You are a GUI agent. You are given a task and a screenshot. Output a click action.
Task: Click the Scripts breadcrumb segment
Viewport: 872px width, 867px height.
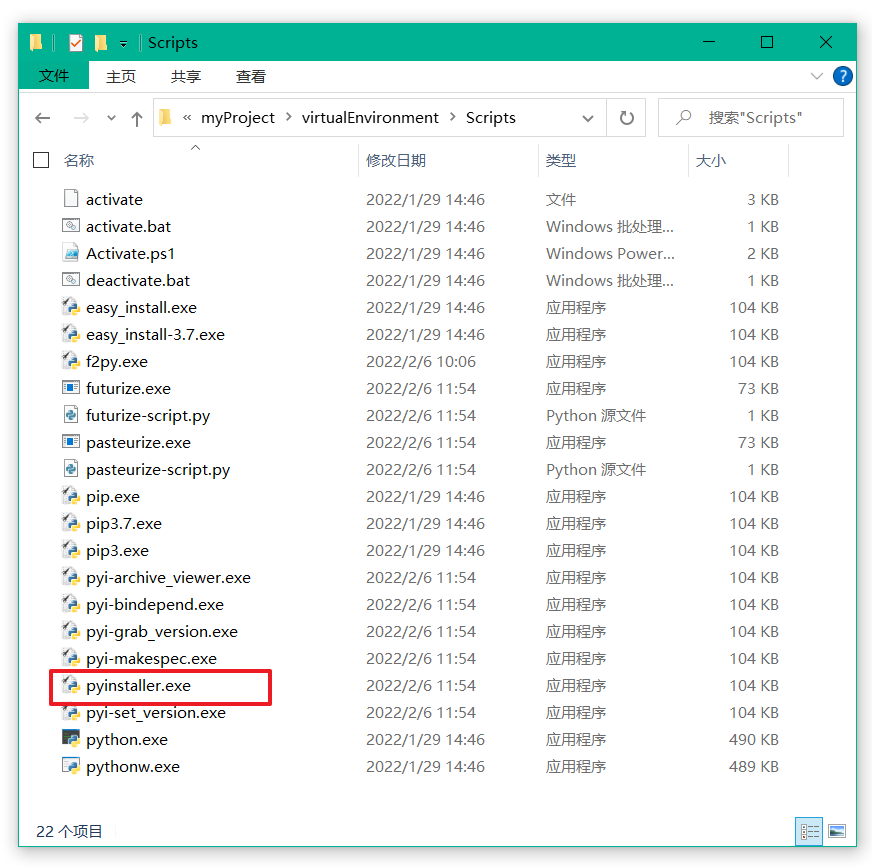[490, 118]
